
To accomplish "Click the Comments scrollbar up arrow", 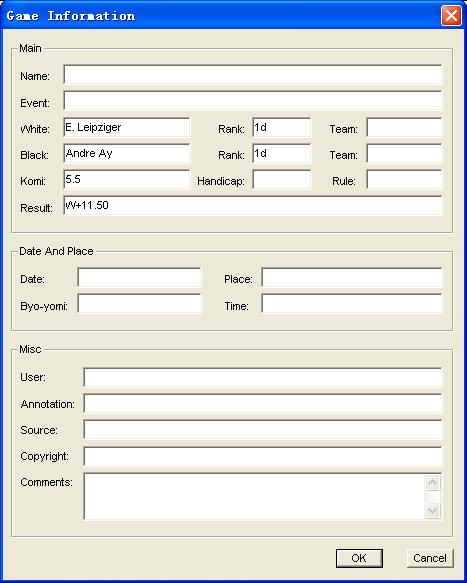I will [x=432, y=483].
